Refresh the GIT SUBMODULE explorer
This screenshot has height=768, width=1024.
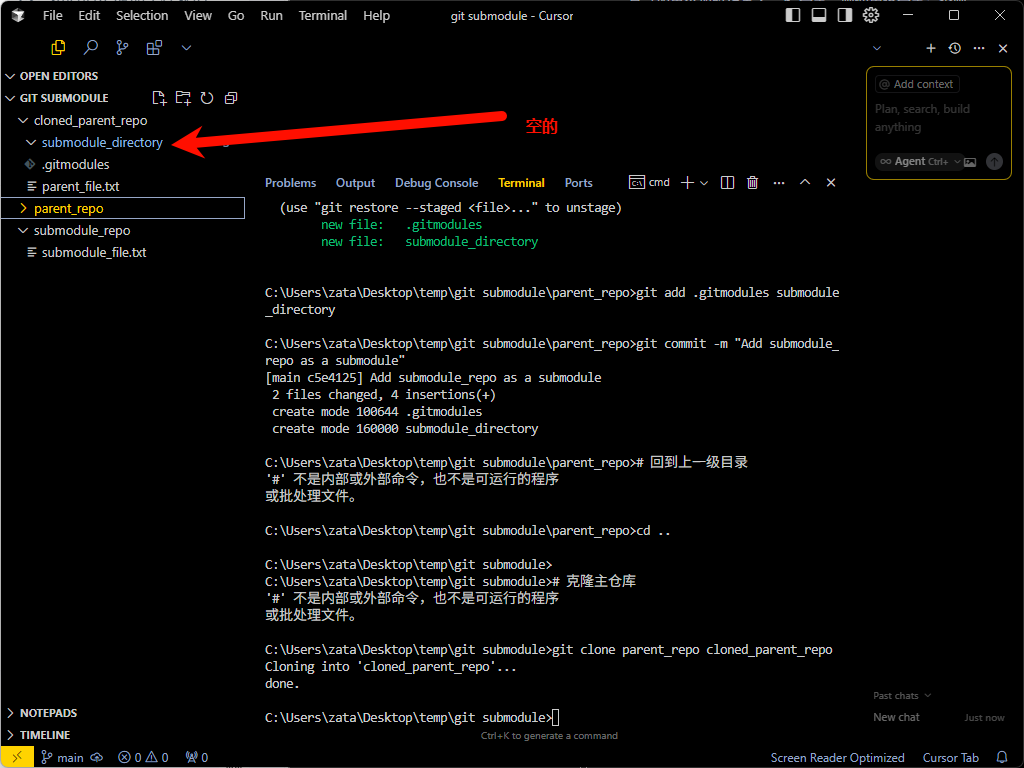click(x=207, y=97)
